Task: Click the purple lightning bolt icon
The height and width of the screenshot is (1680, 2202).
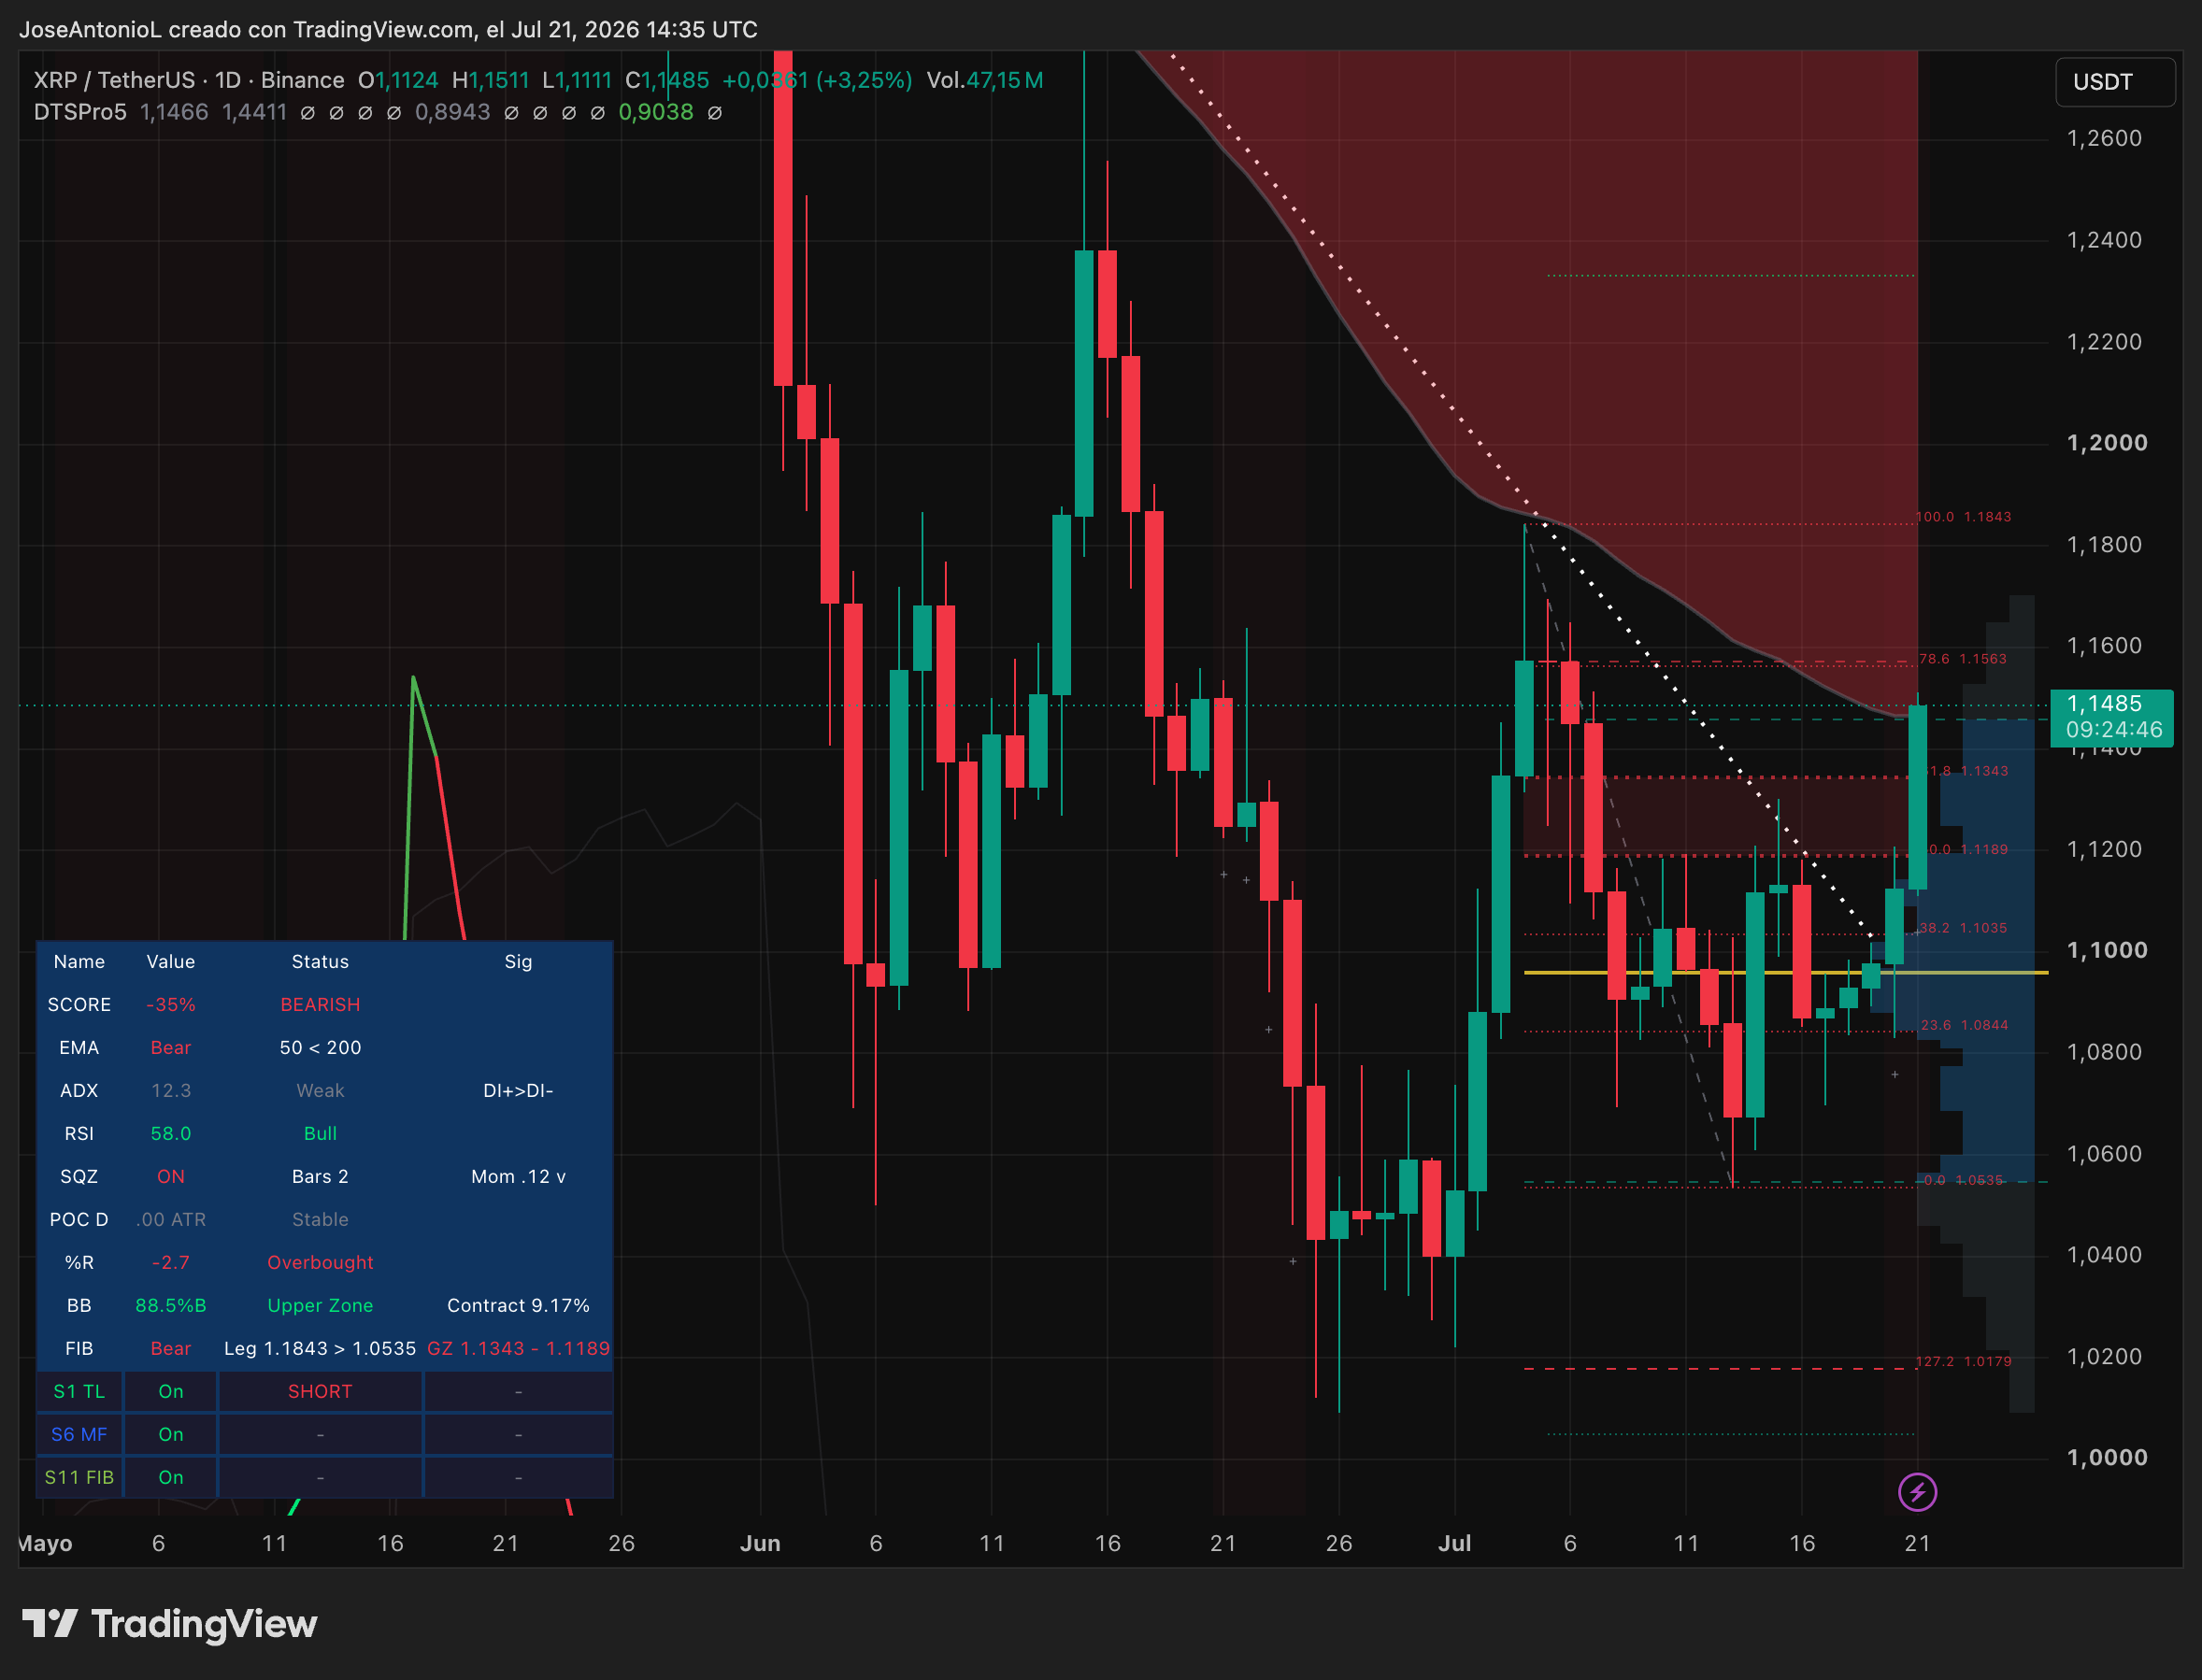Action: pos(1917,1493)
